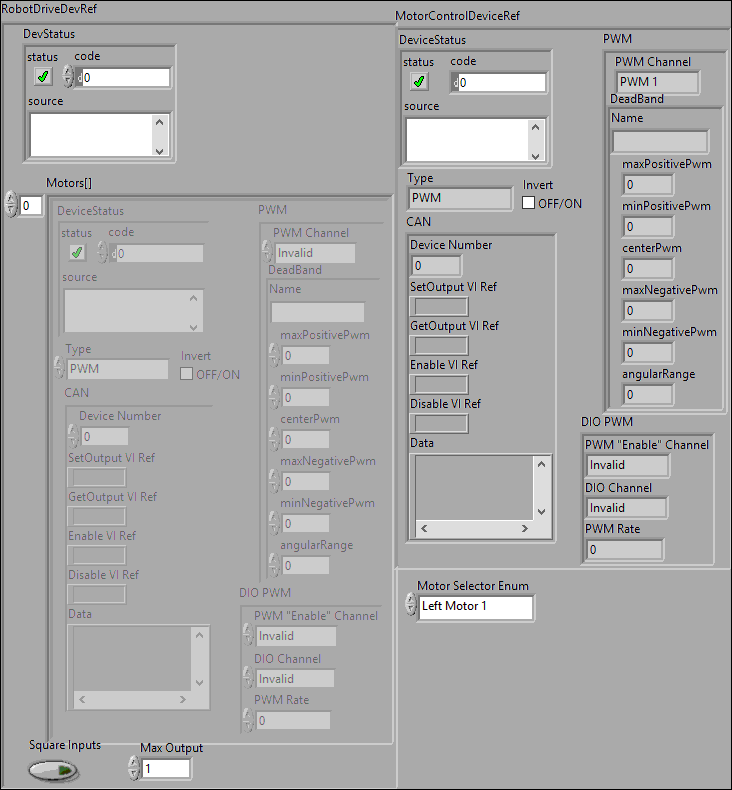This screenshot has width=732, height=790.
Task: Toggle the greyed status checkmark in Motors DeviceStatus
Action: pos(77,252)
